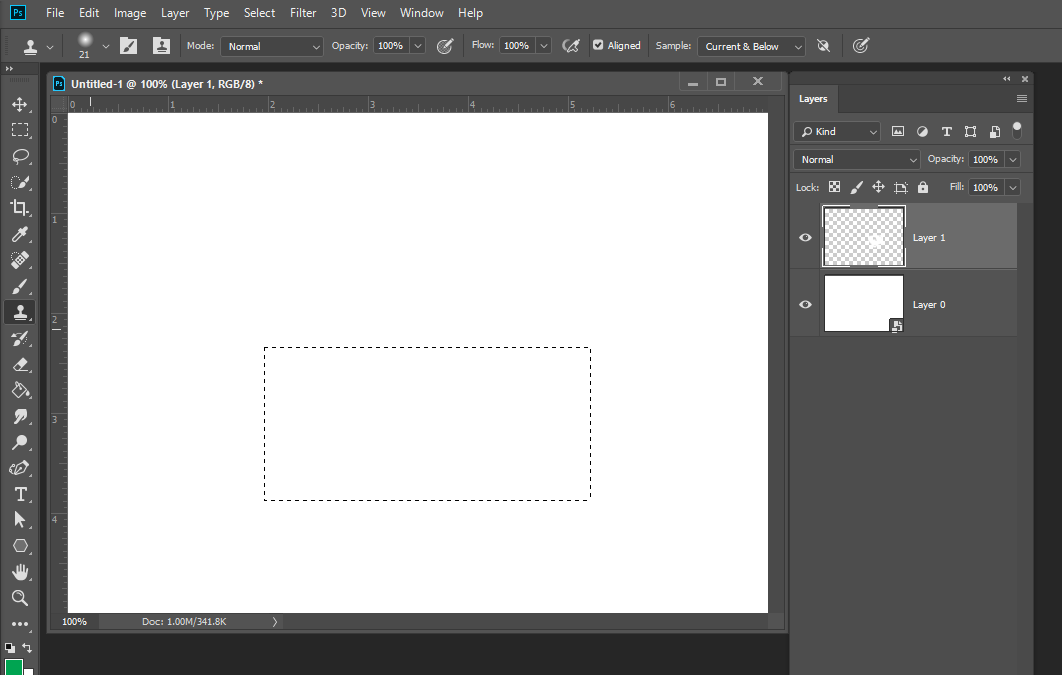Select the Layer 0 thumbnail
Viewport: 1062px width, 675px height.
click(863, 303)
